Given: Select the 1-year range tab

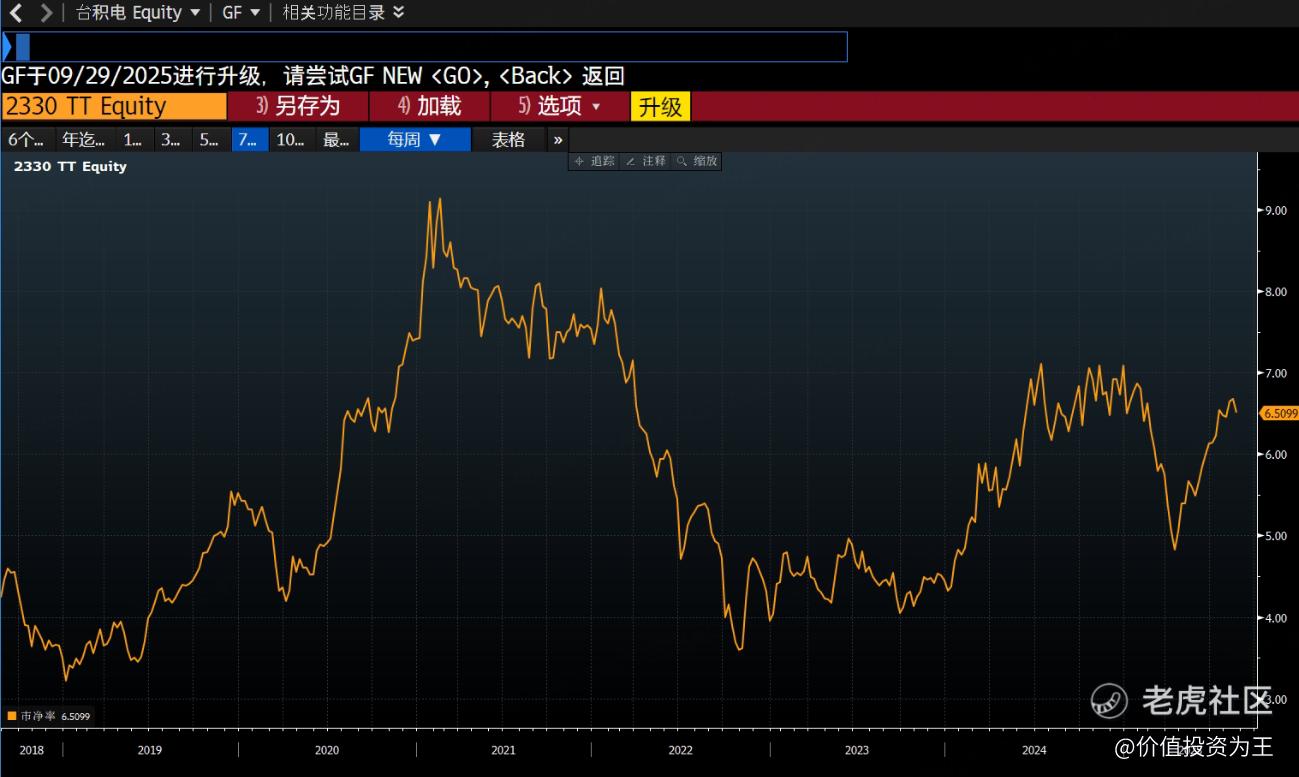Looking at the screenshot, I should coord(133,140).
